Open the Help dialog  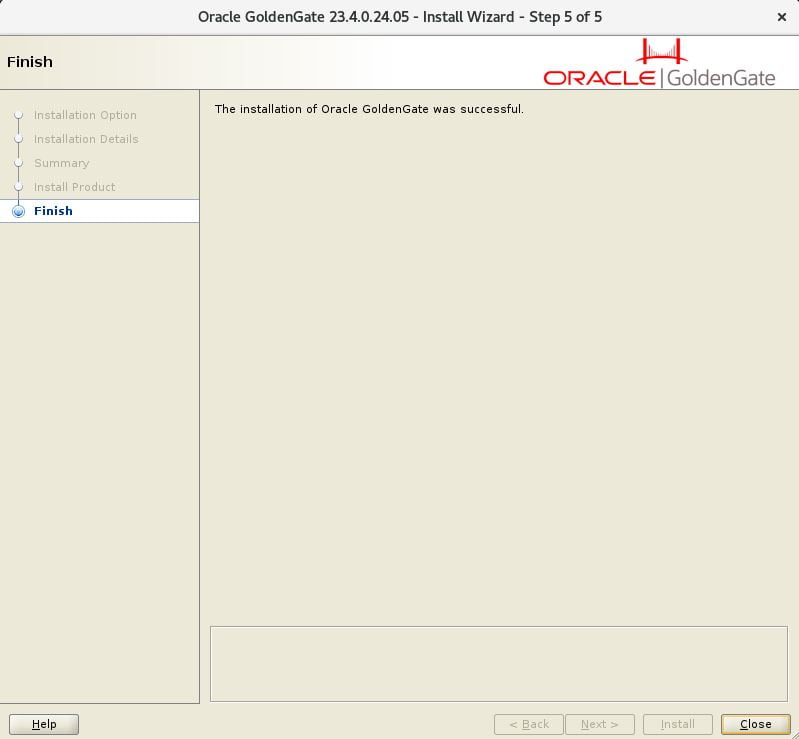44,724
